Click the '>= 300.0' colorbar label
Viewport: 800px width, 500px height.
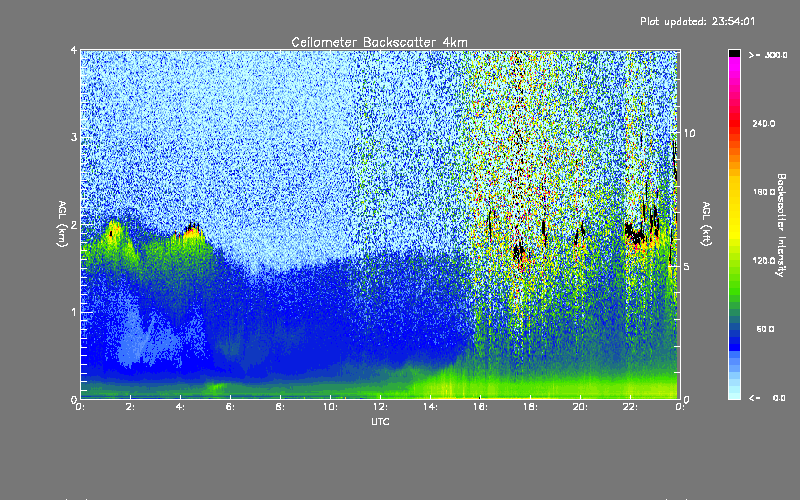pos(768,55)
